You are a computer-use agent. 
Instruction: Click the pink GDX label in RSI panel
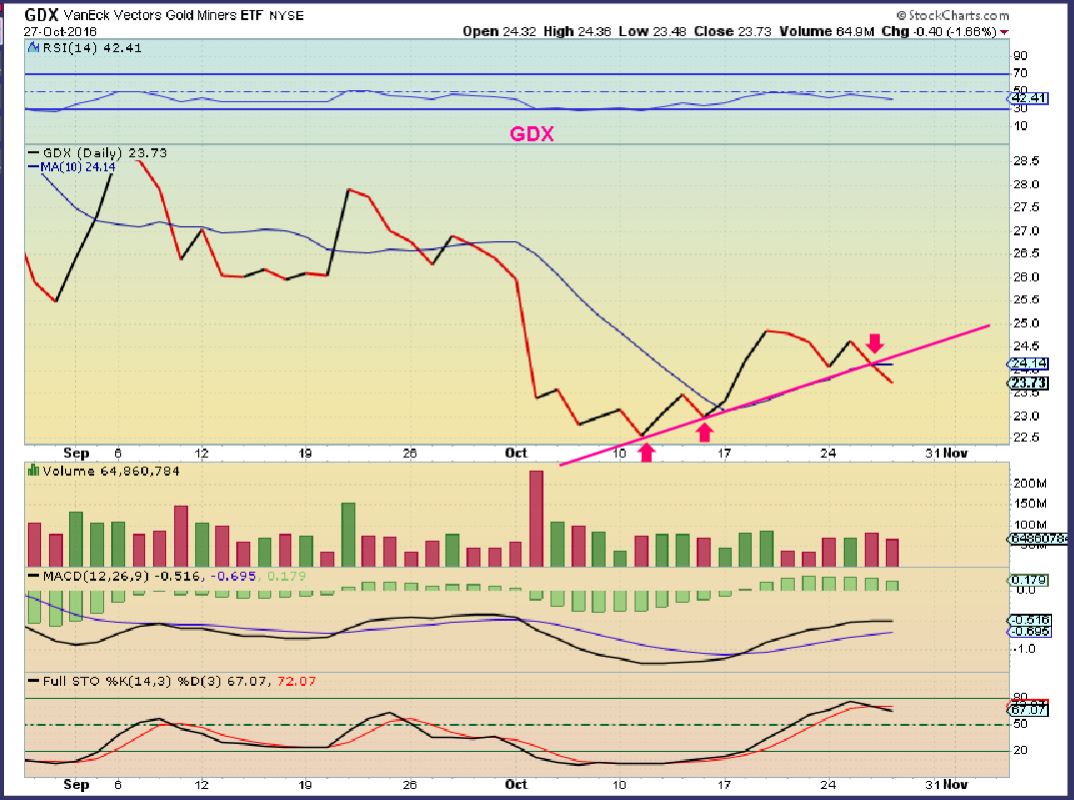click(532, 134)
